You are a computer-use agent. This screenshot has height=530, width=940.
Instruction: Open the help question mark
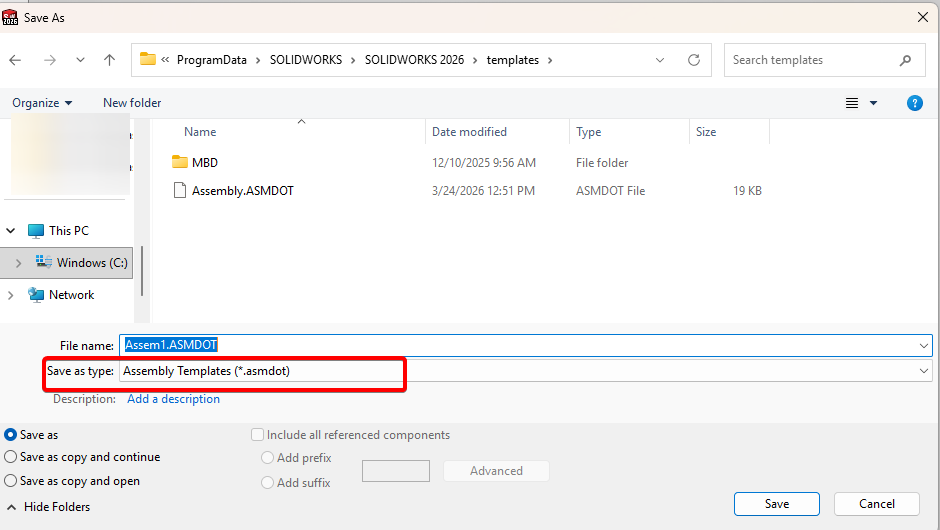point(915,103)
